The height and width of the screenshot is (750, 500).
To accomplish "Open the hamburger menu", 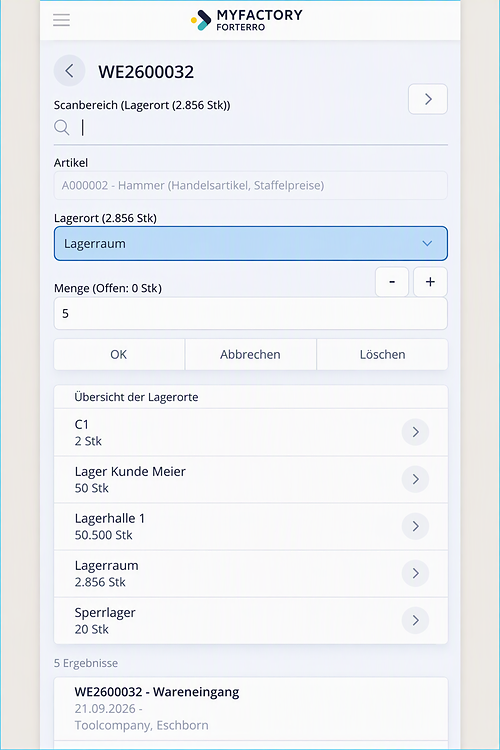I will (x=61, y=20).
